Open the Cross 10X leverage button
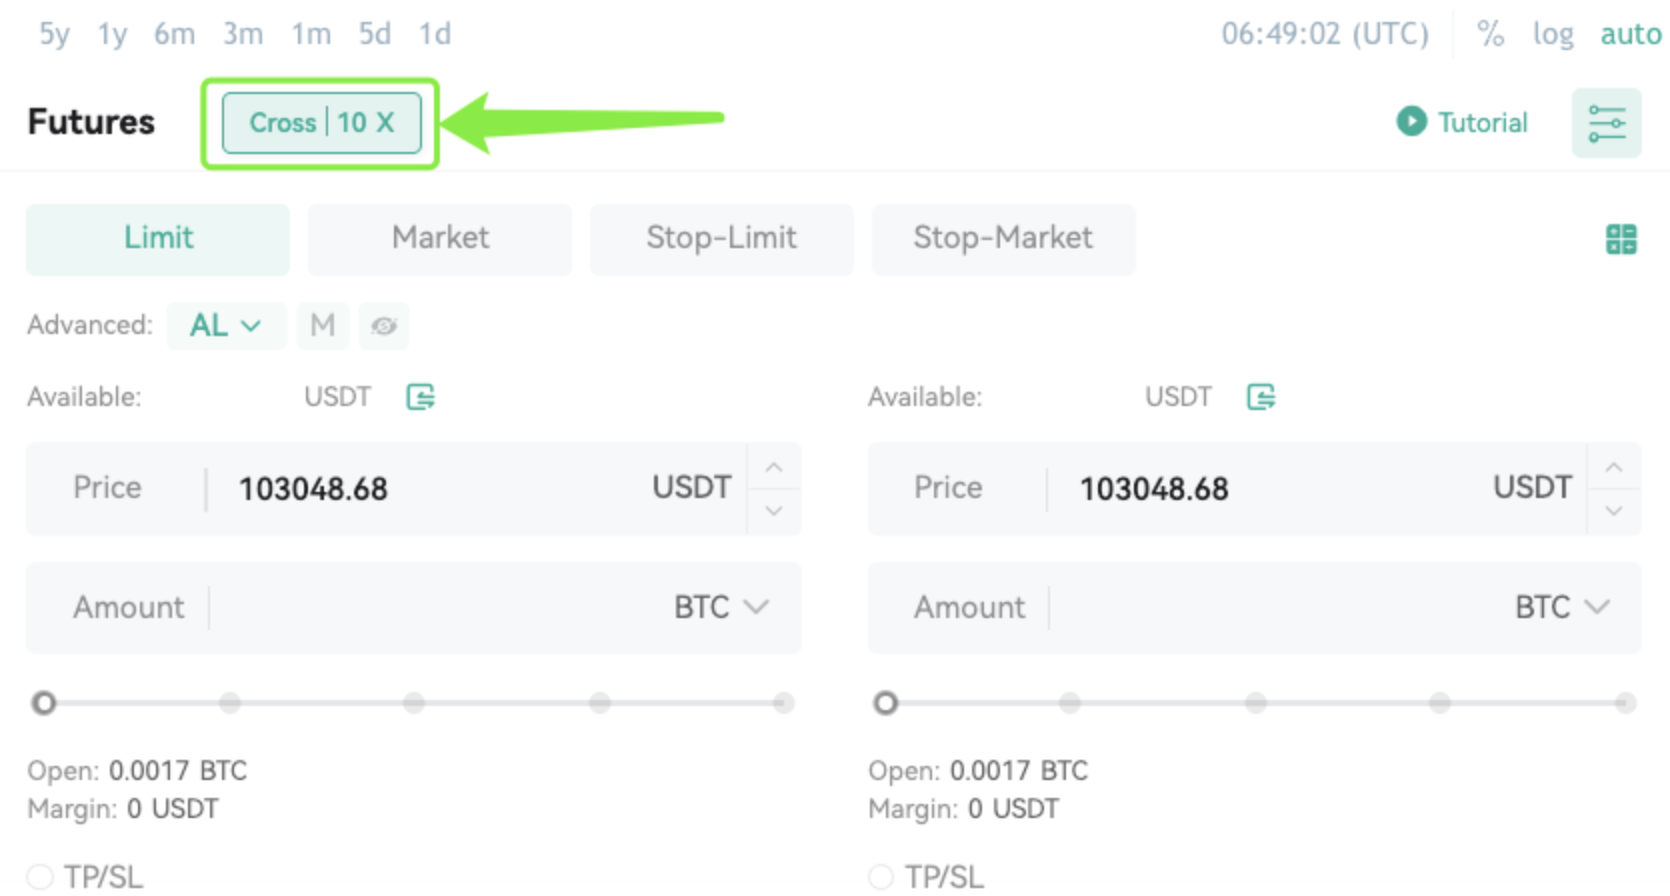The height and width of the screenshot is (896, 1670). (321, 123)
